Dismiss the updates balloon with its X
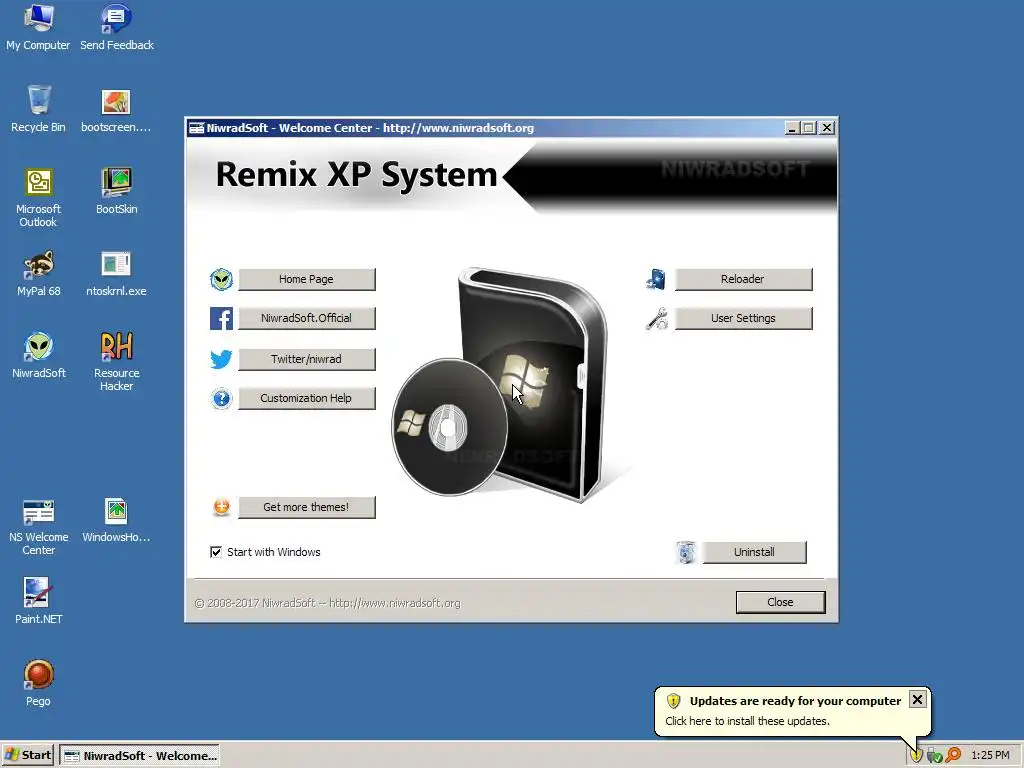Viewport: 1024px width, 768px height. tap(918, 699)
